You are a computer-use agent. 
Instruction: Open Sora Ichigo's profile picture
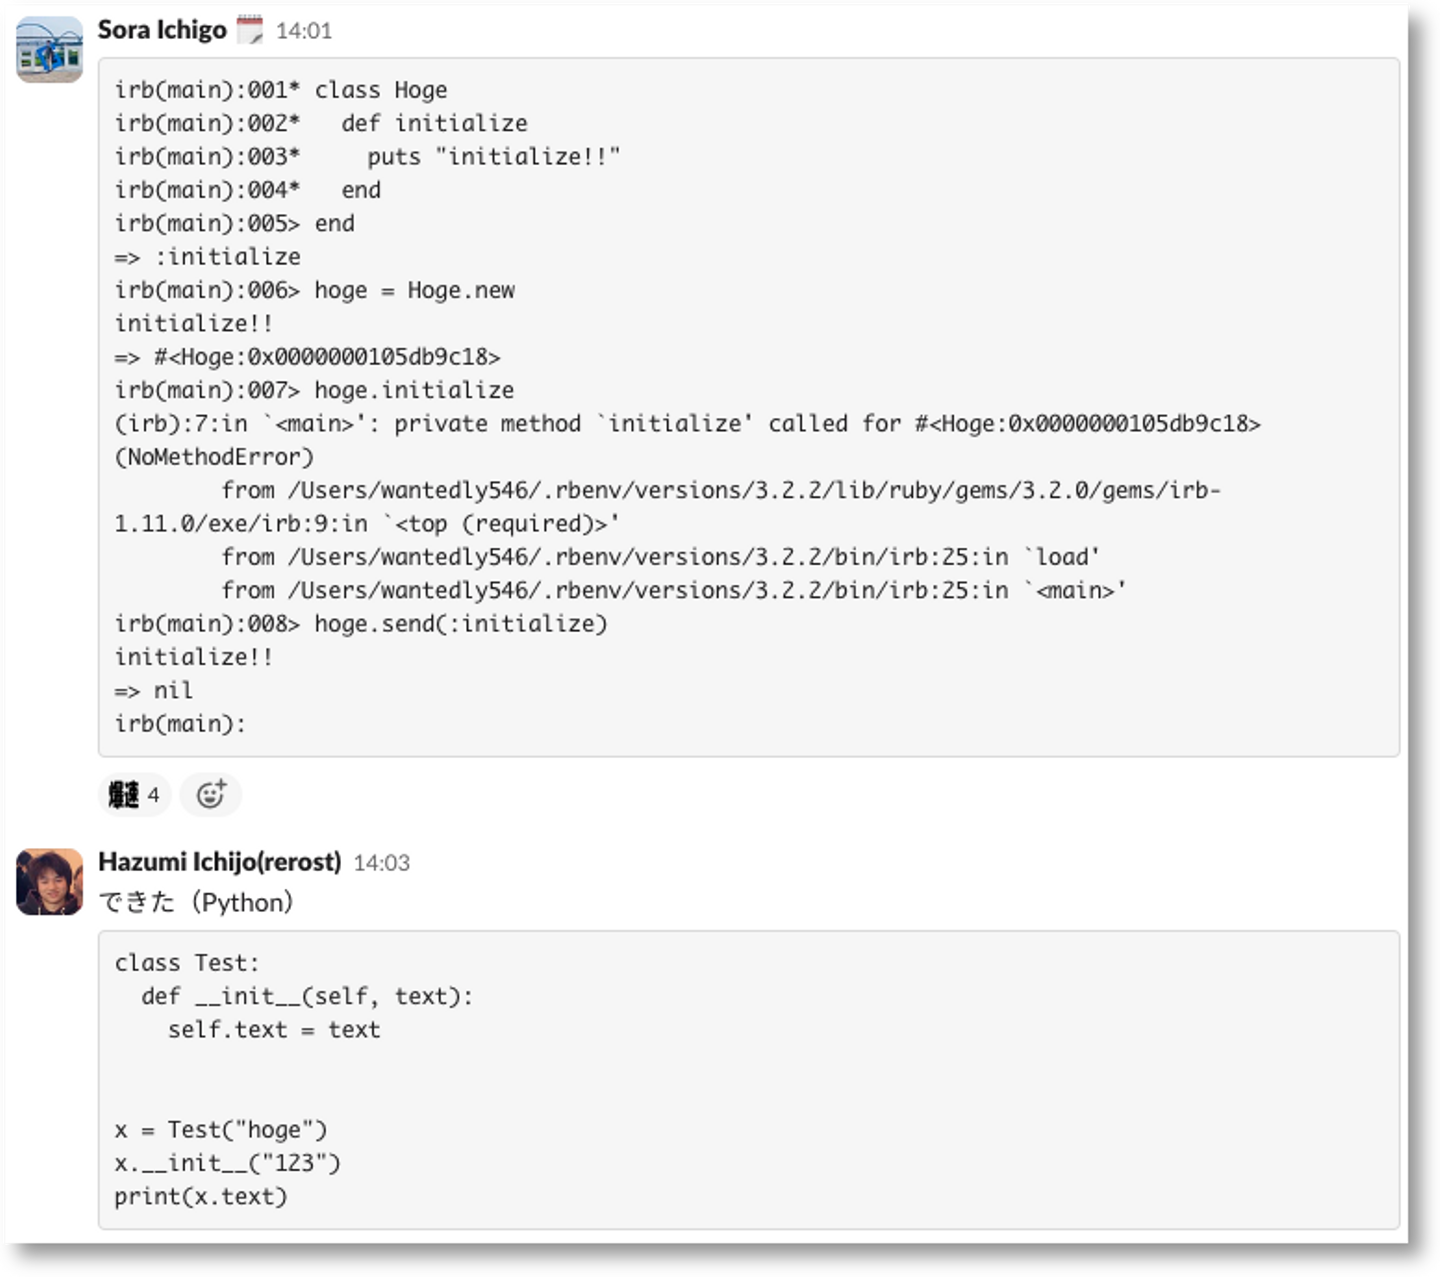(x=49, y=50)
